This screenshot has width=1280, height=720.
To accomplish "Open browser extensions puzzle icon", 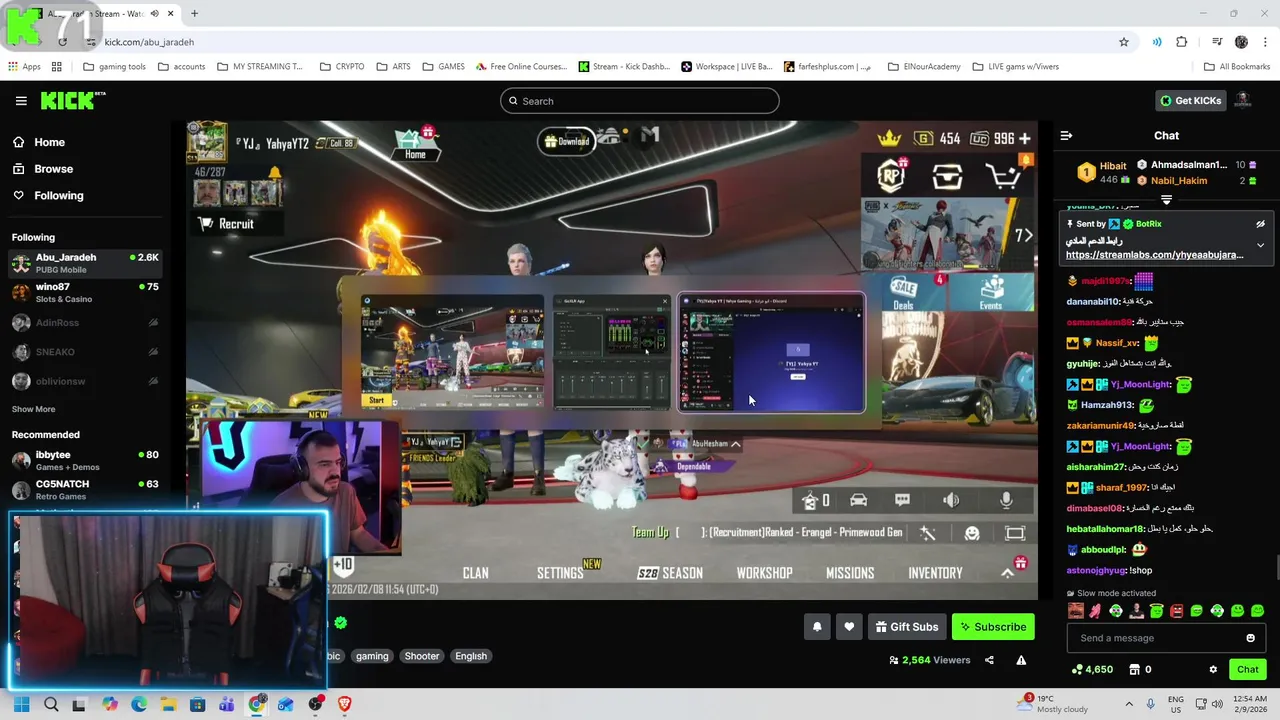I will click(x=1182, y=42).
